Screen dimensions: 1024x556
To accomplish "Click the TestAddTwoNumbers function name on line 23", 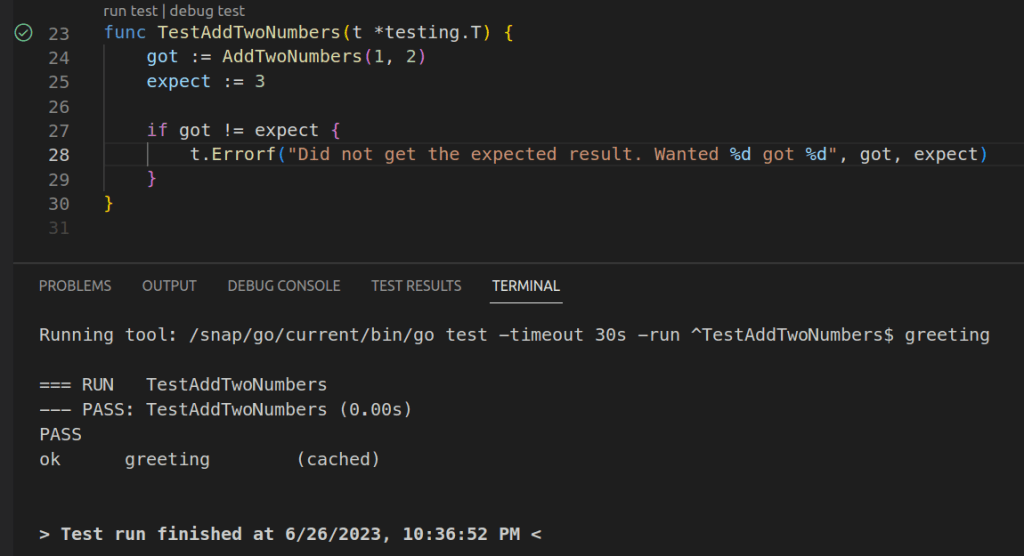I will tap(248, 33).
